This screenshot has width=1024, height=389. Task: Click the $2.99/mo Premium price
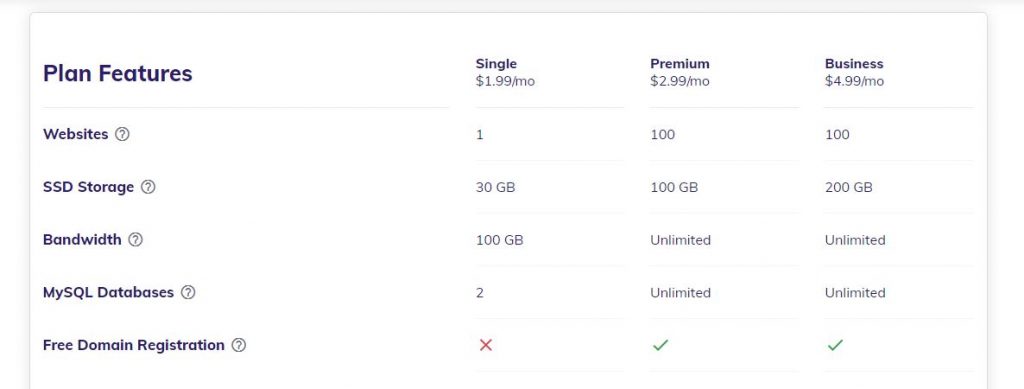pyautogui.click(x=680, y=82)
